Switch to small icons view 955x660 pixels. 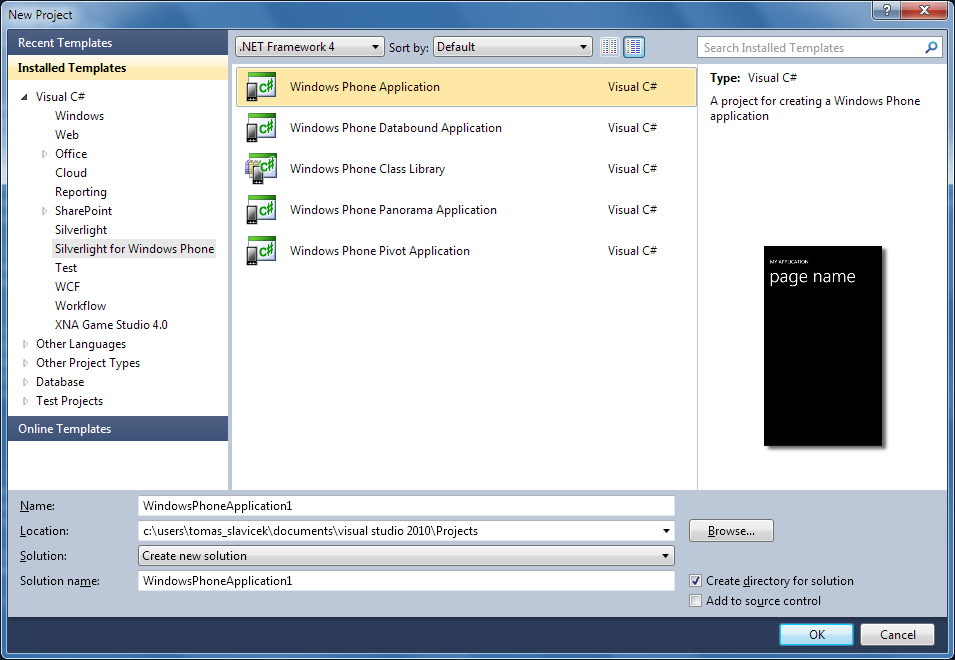610,47
